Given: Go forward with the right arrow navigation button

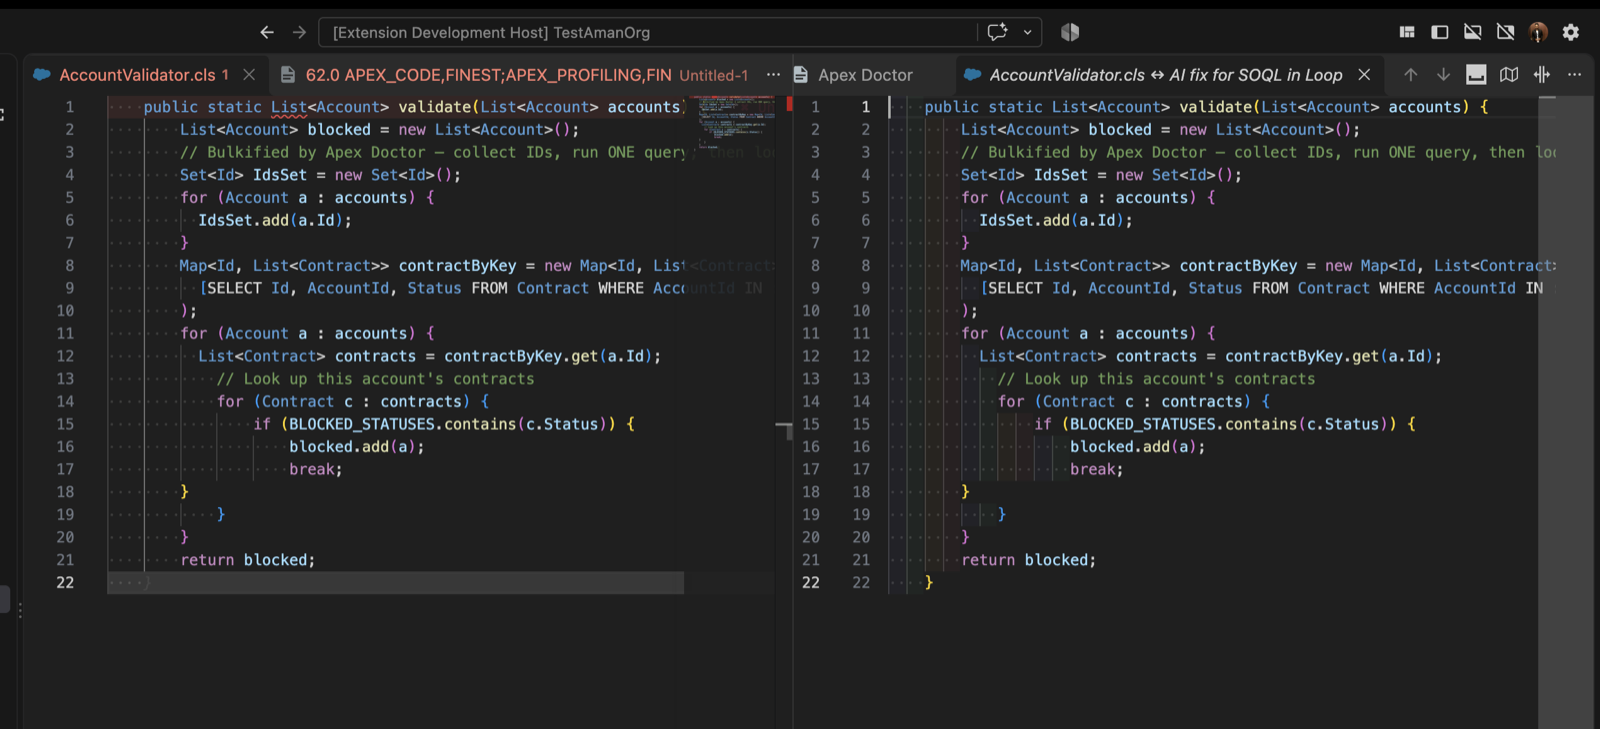Looking at the screenshot, I should click(299, 32).
